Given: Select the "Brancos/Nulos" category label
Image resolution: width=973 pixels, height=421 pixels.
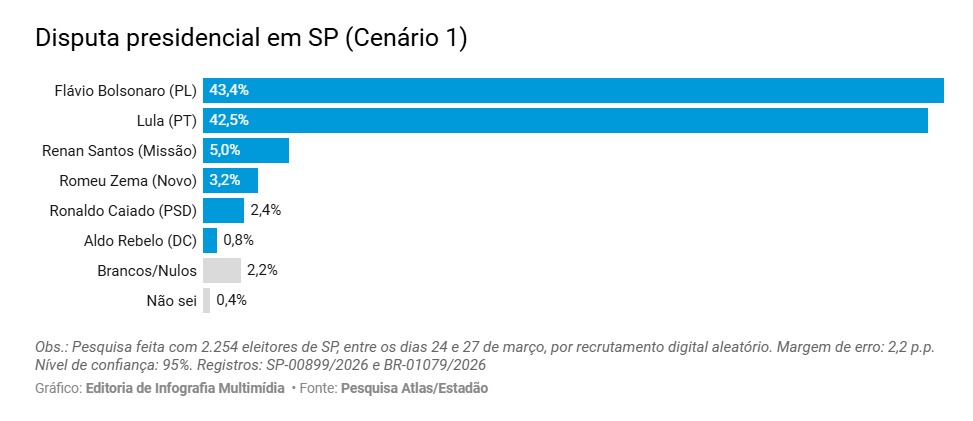Looking at the screenshot, I should [x=147, y=271].
